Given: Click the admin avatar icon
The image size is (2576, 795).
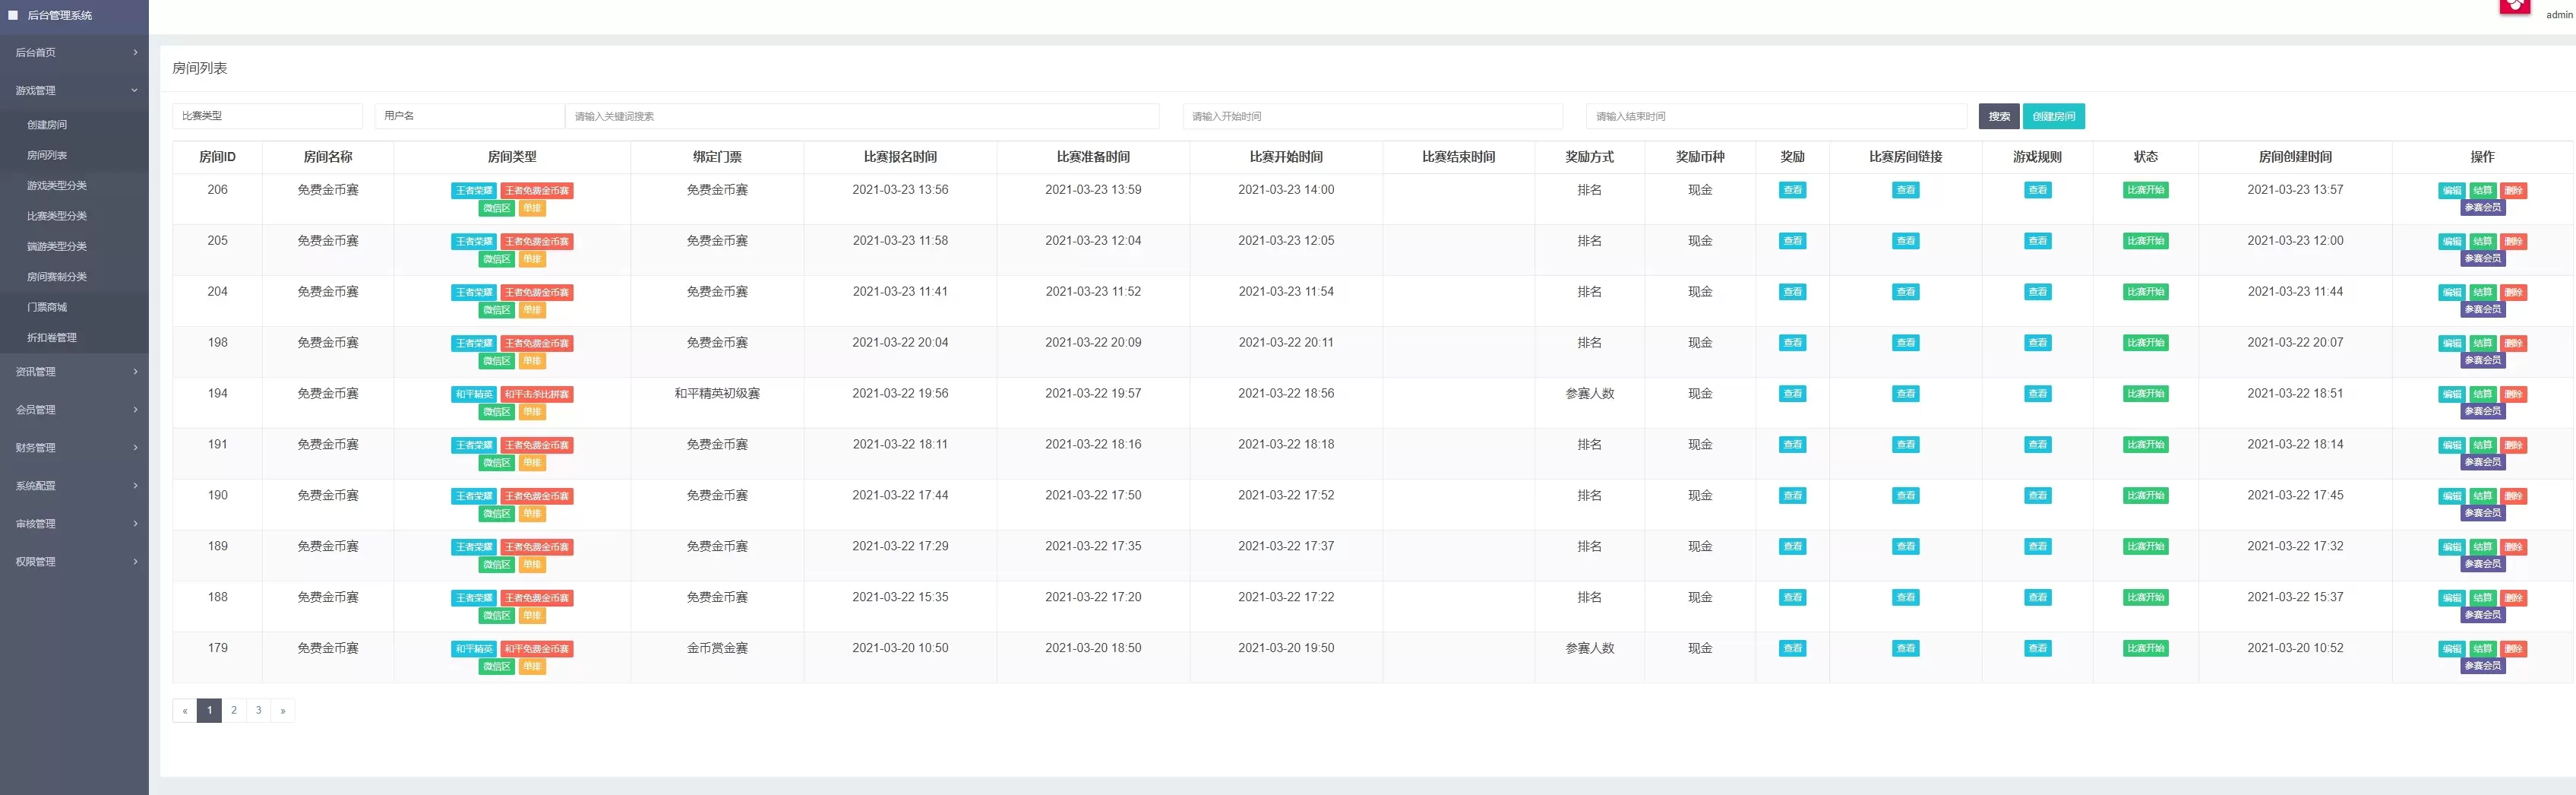Looking at the screenshot, I should [2514, 6].
